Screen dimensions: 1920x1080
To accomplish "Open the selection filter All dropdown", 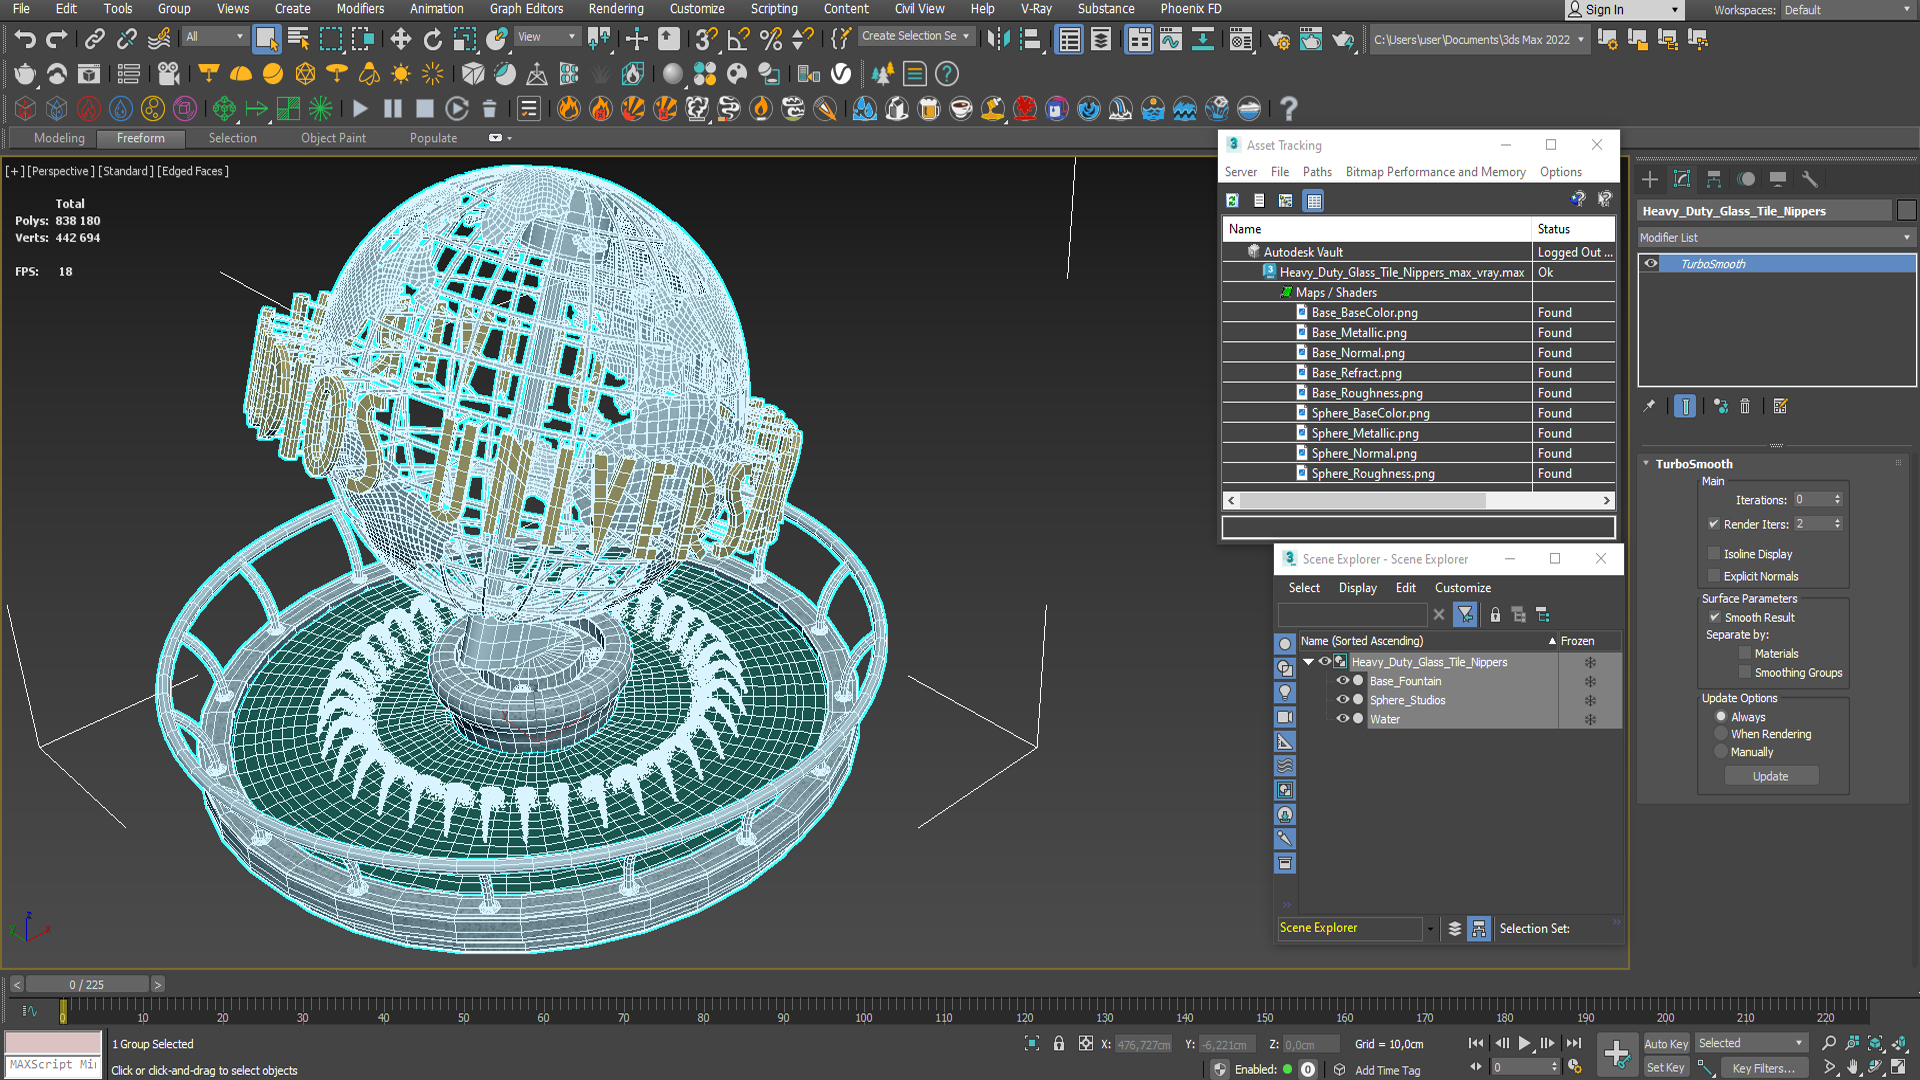I will click(x=215, y=37).
